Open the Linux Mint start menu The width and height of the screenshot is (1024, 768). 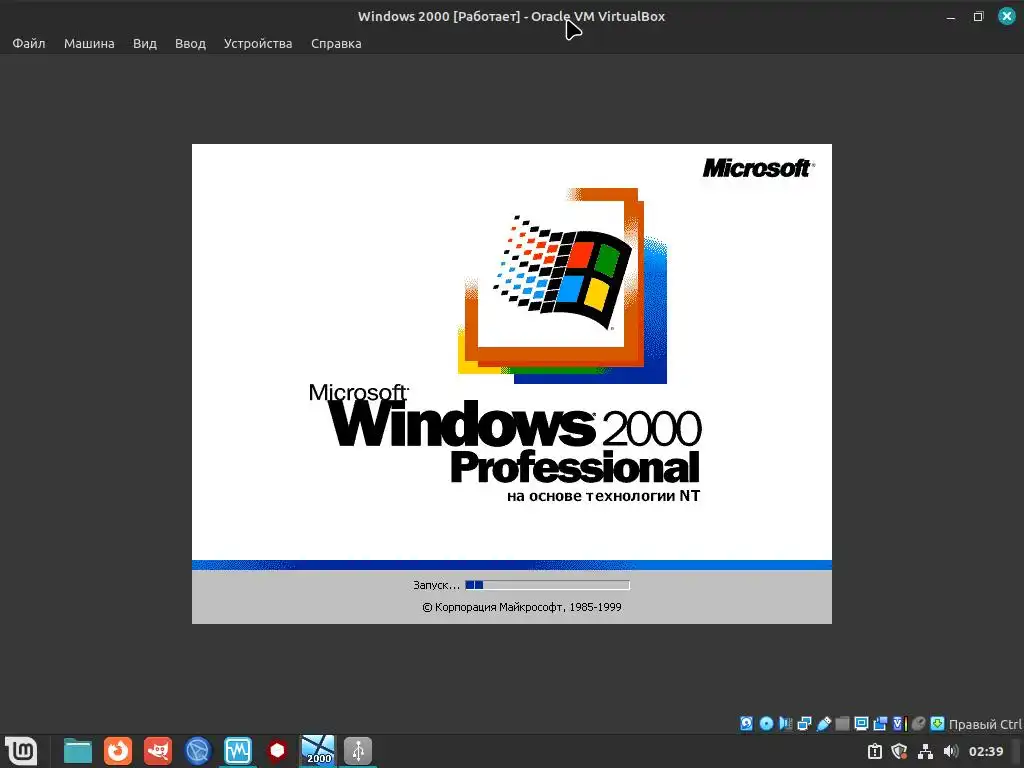[21, 750]
